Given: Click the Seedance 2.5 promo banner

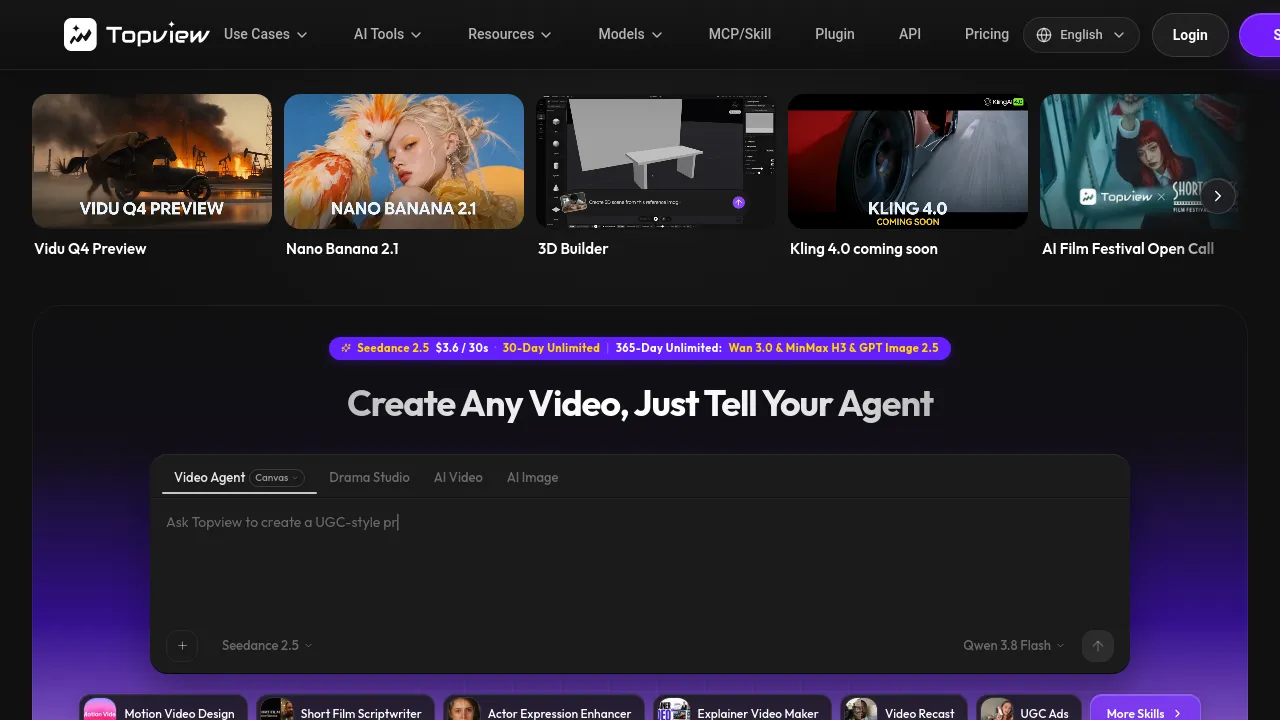Looking at the screenshot, I should click(640, 348).
